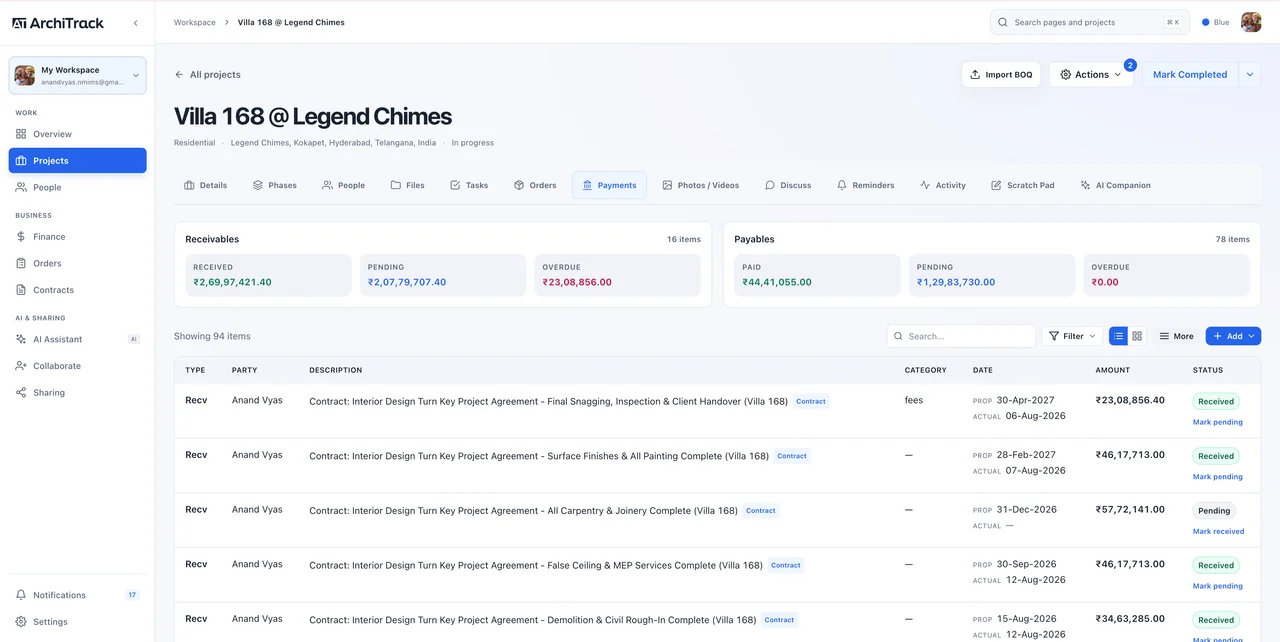Expand the Mark Completed split arrow
This screenshot has width=1280, height=642.
pyautogui.click(x=1250, y=75)
